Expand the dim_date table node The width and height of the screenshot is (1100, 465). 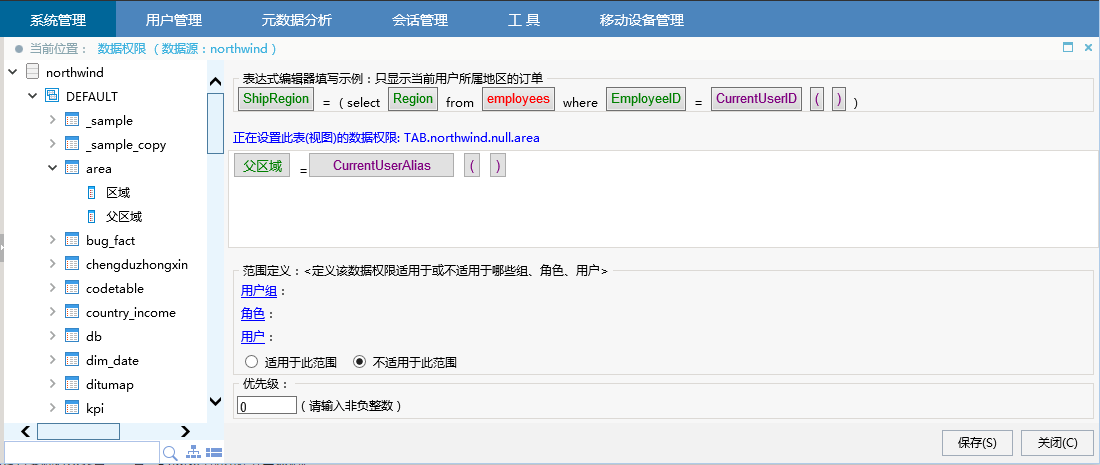[52, 360]
